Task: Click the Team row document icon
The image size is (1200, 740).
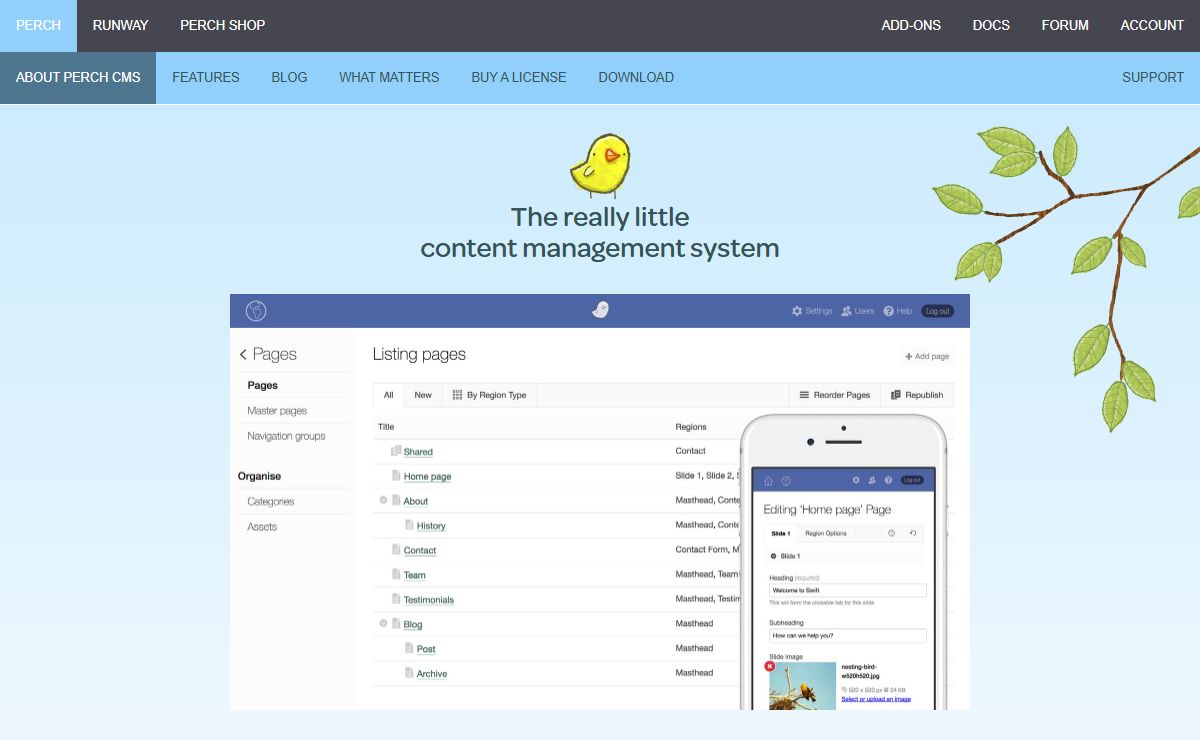Action: (396, 574)
